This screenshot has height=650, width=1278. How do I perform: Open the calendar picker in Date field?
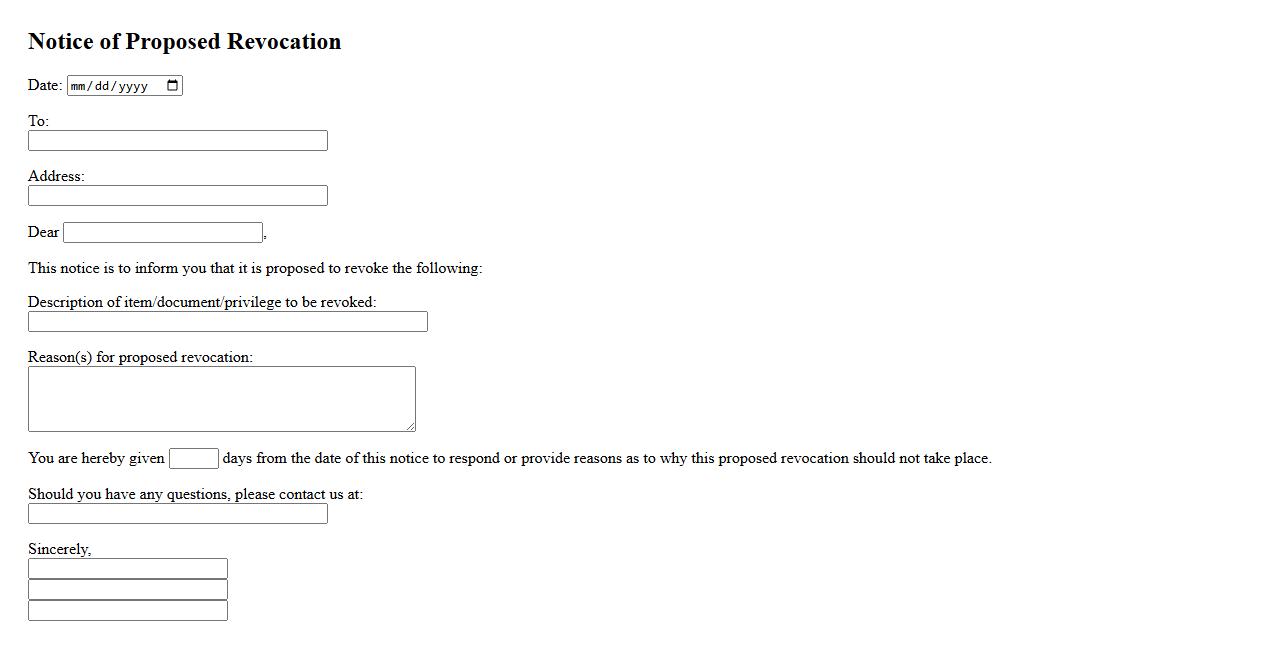[173, 85]
